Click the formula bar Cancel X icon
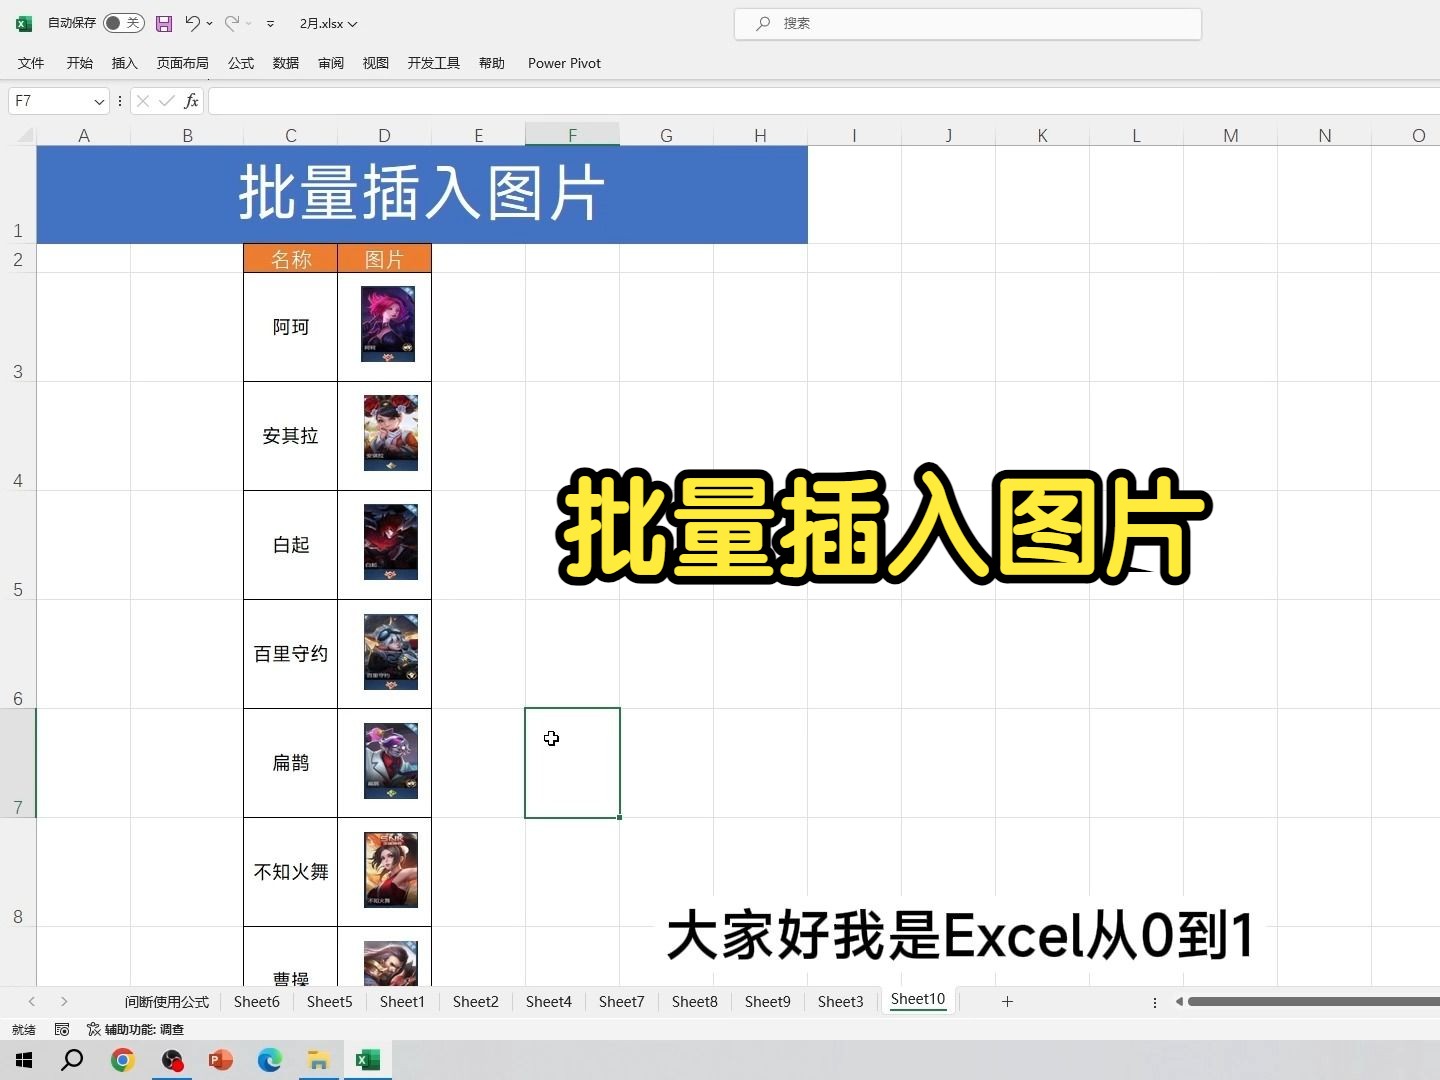 pos(143,101)
